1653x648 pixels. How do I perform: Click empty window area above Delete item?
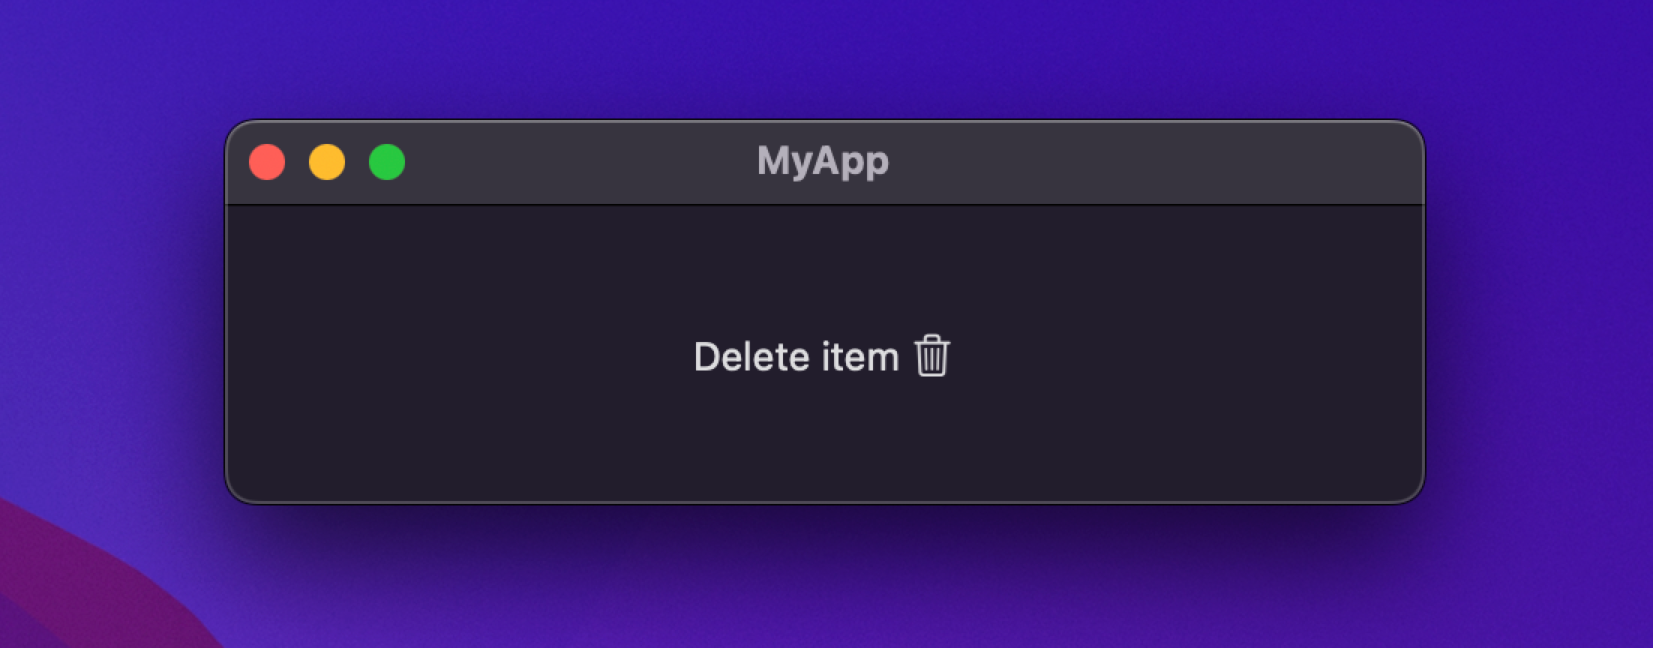coord(824,270)
